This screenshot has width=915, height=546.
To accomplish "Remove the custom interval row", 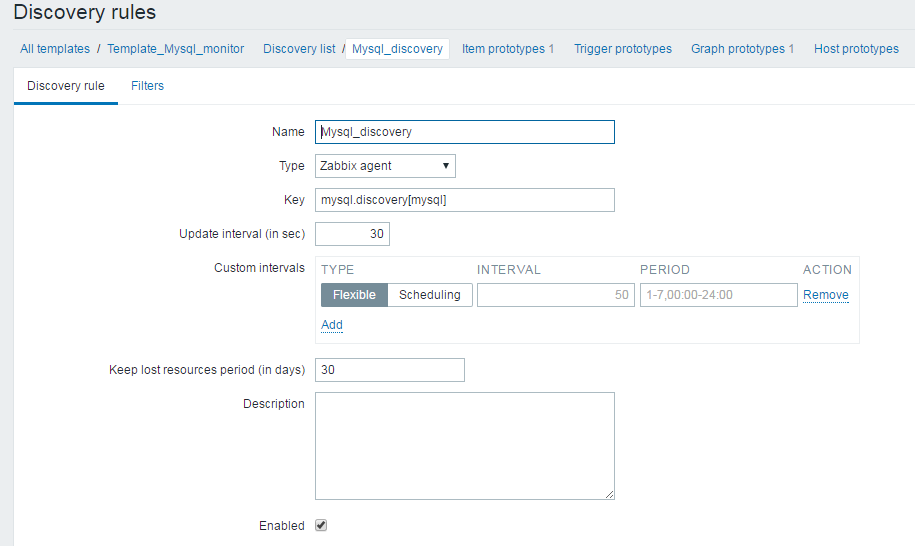I will point(826,295).
